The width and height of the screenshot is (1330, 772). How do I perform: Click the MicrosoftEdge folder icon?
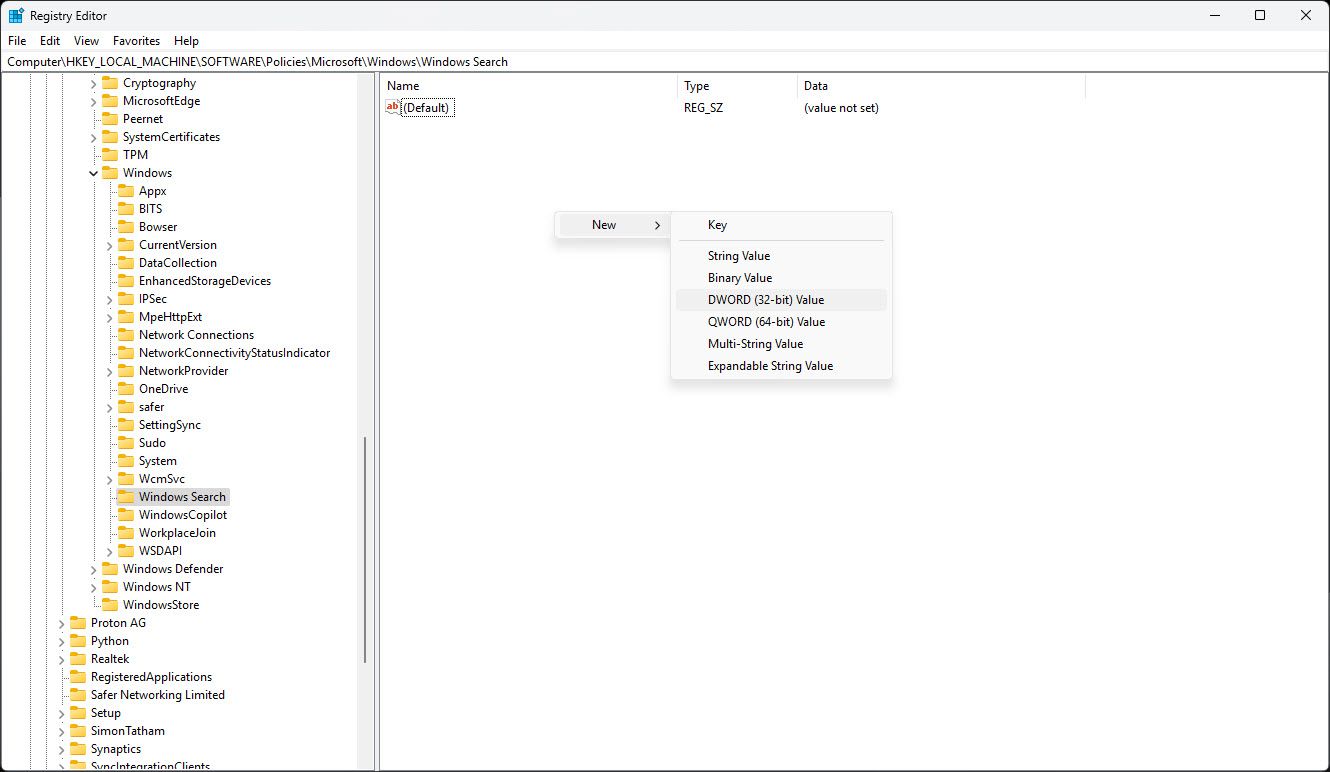click(110, 101)
